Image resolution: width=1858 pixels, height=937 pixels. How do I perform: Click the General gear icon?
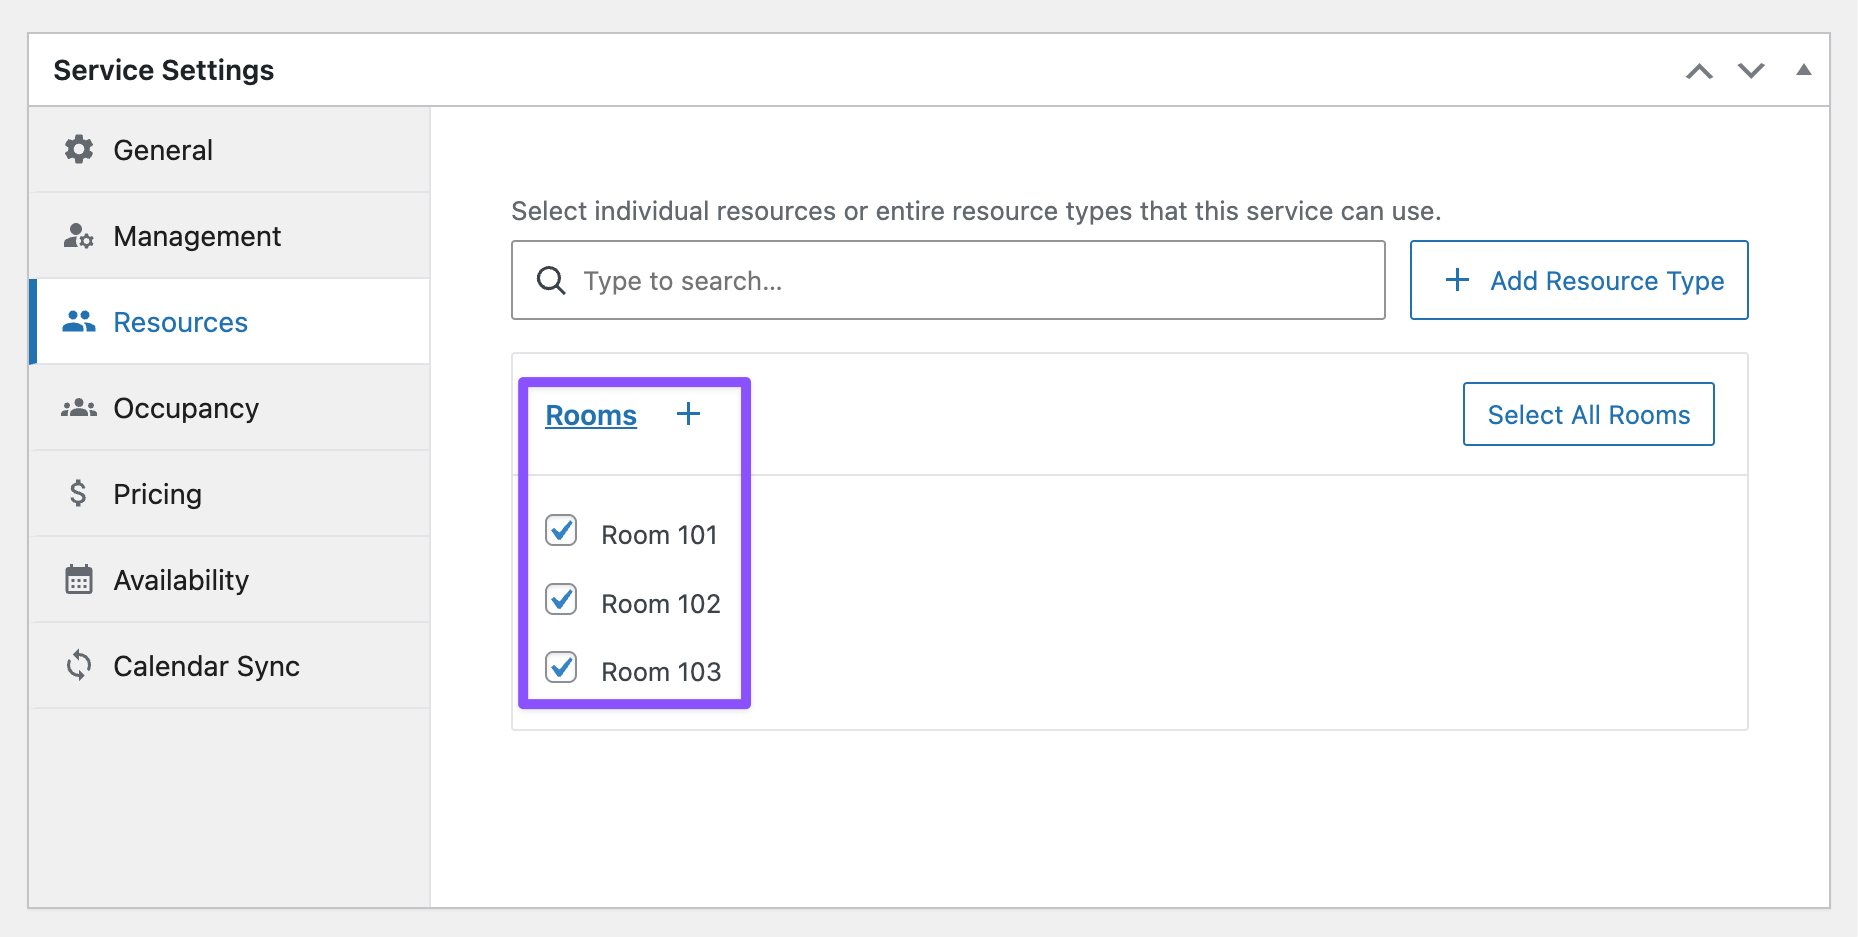pos(79,150)
